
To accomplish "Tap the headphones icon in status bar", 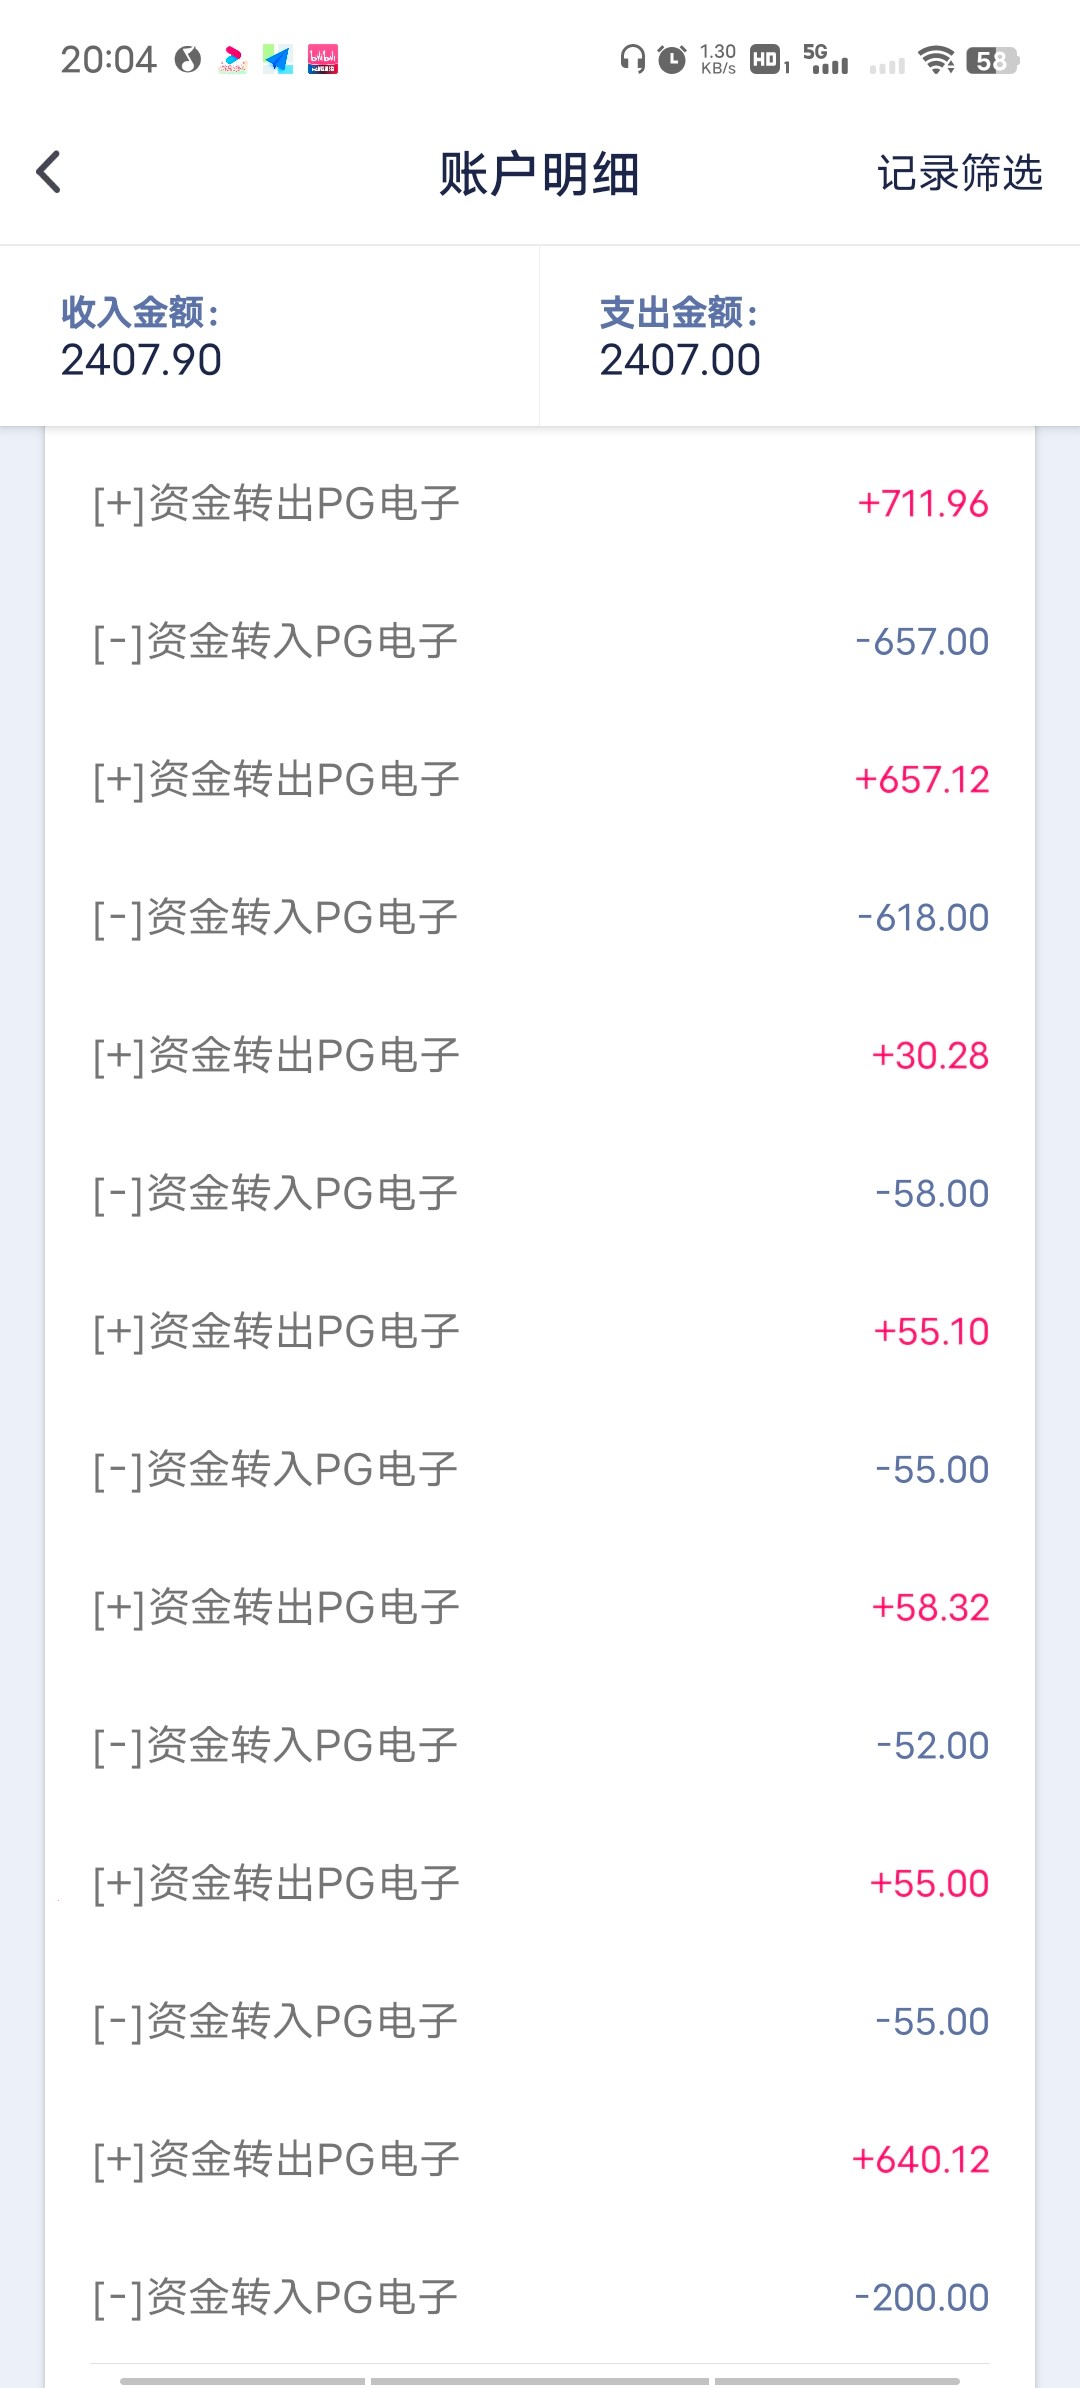I will pos(632,60).
